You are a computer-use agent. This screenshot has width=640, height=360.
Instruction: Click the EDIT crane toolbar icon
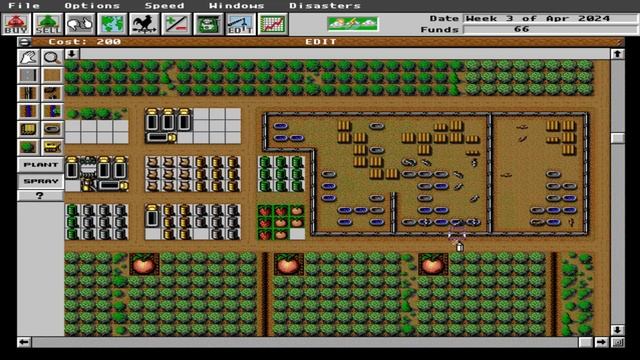[x=240, y=24]
